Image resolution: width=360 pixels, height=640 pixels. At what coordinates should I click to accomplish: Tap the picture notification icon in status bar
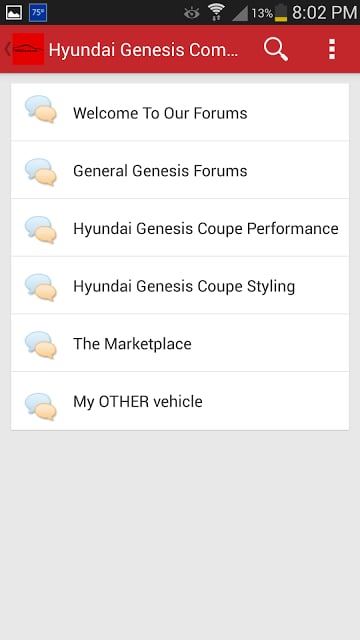tap(13, 13)
